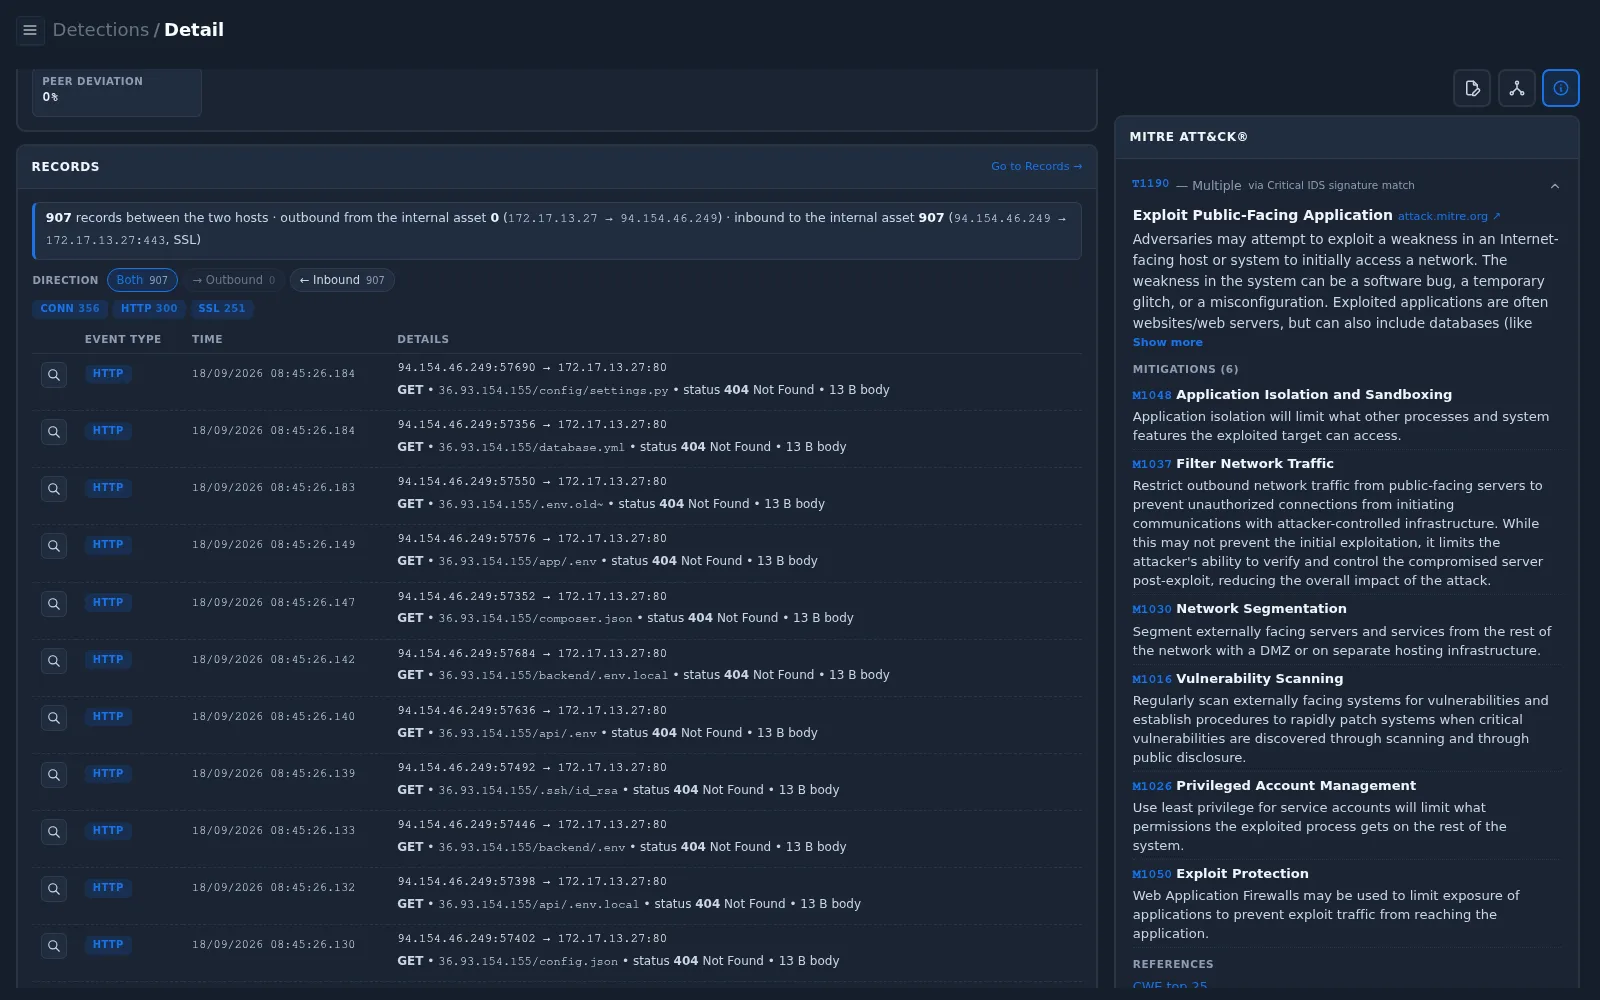The image size is (1600, 1000).
Task: Inspect the app/.env record via magnifier
Action: [x=54, y=546]
